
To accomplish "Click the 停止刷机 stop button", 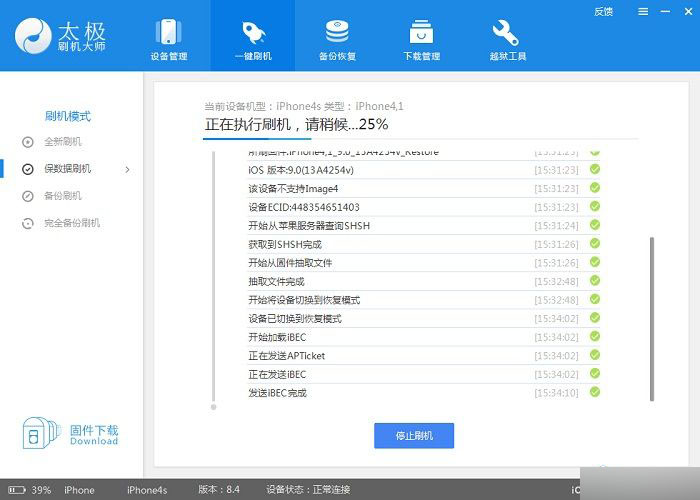I will click(414, 436).
